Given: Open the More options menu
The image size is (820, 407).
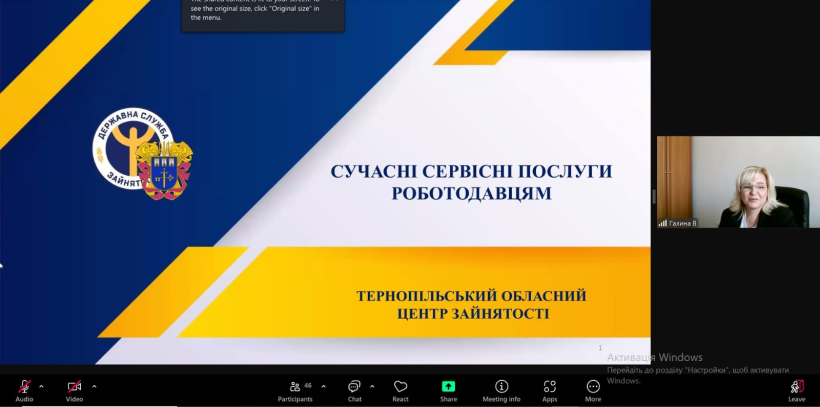Looking at the screenshot, I should pos(593,391).
